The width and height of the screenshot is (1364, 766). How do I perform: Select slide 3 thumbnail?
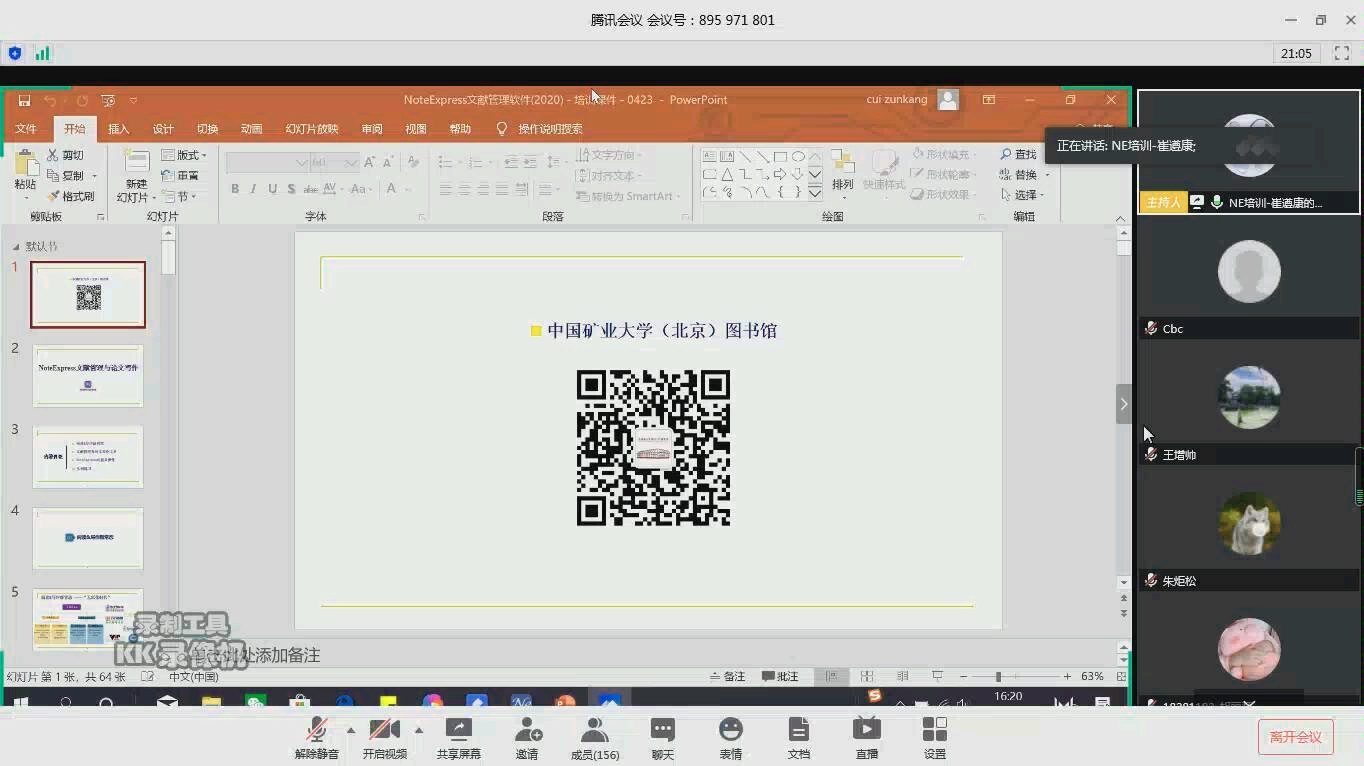(88, 457)
